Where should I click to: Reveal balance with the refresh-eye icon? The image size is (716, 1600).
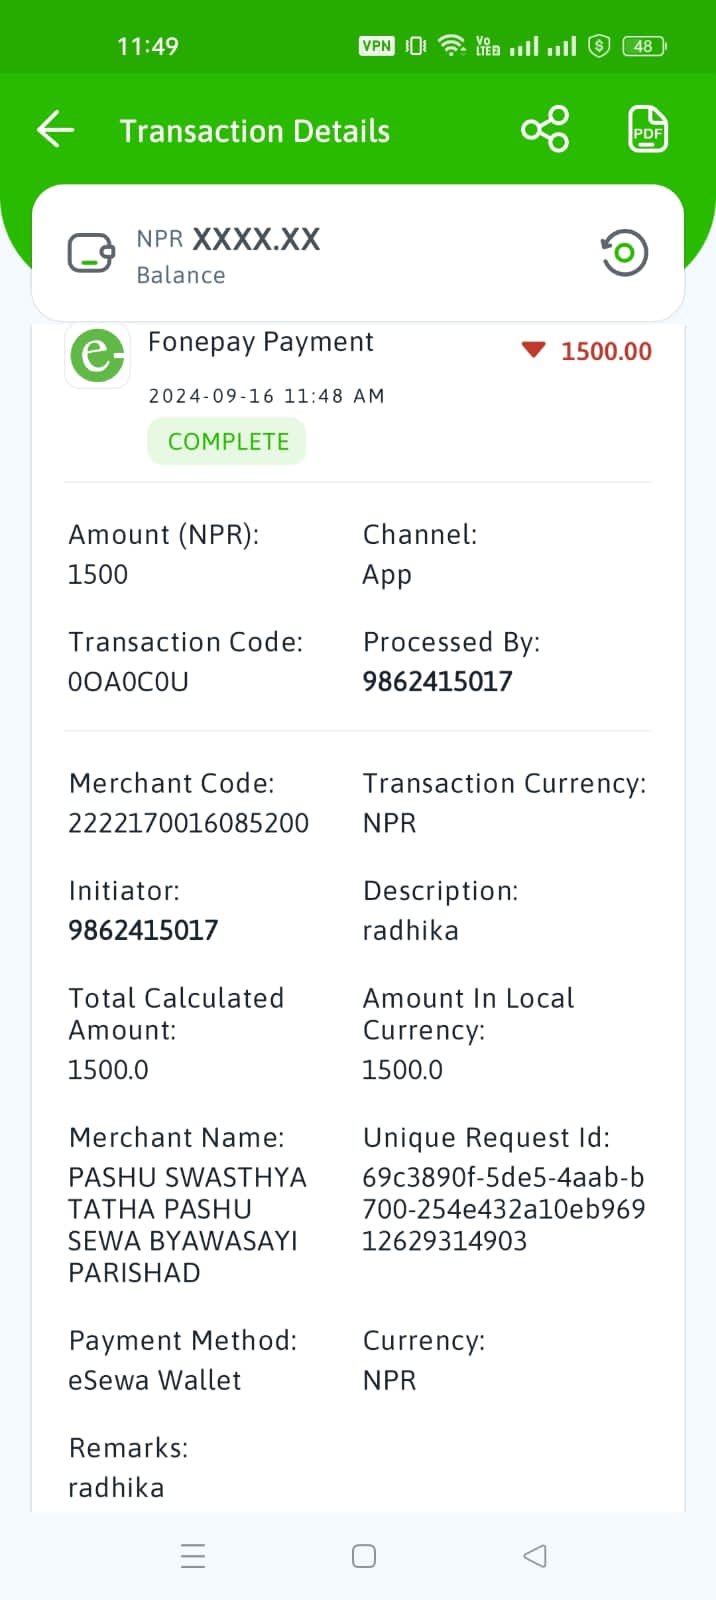click(624, 253)
